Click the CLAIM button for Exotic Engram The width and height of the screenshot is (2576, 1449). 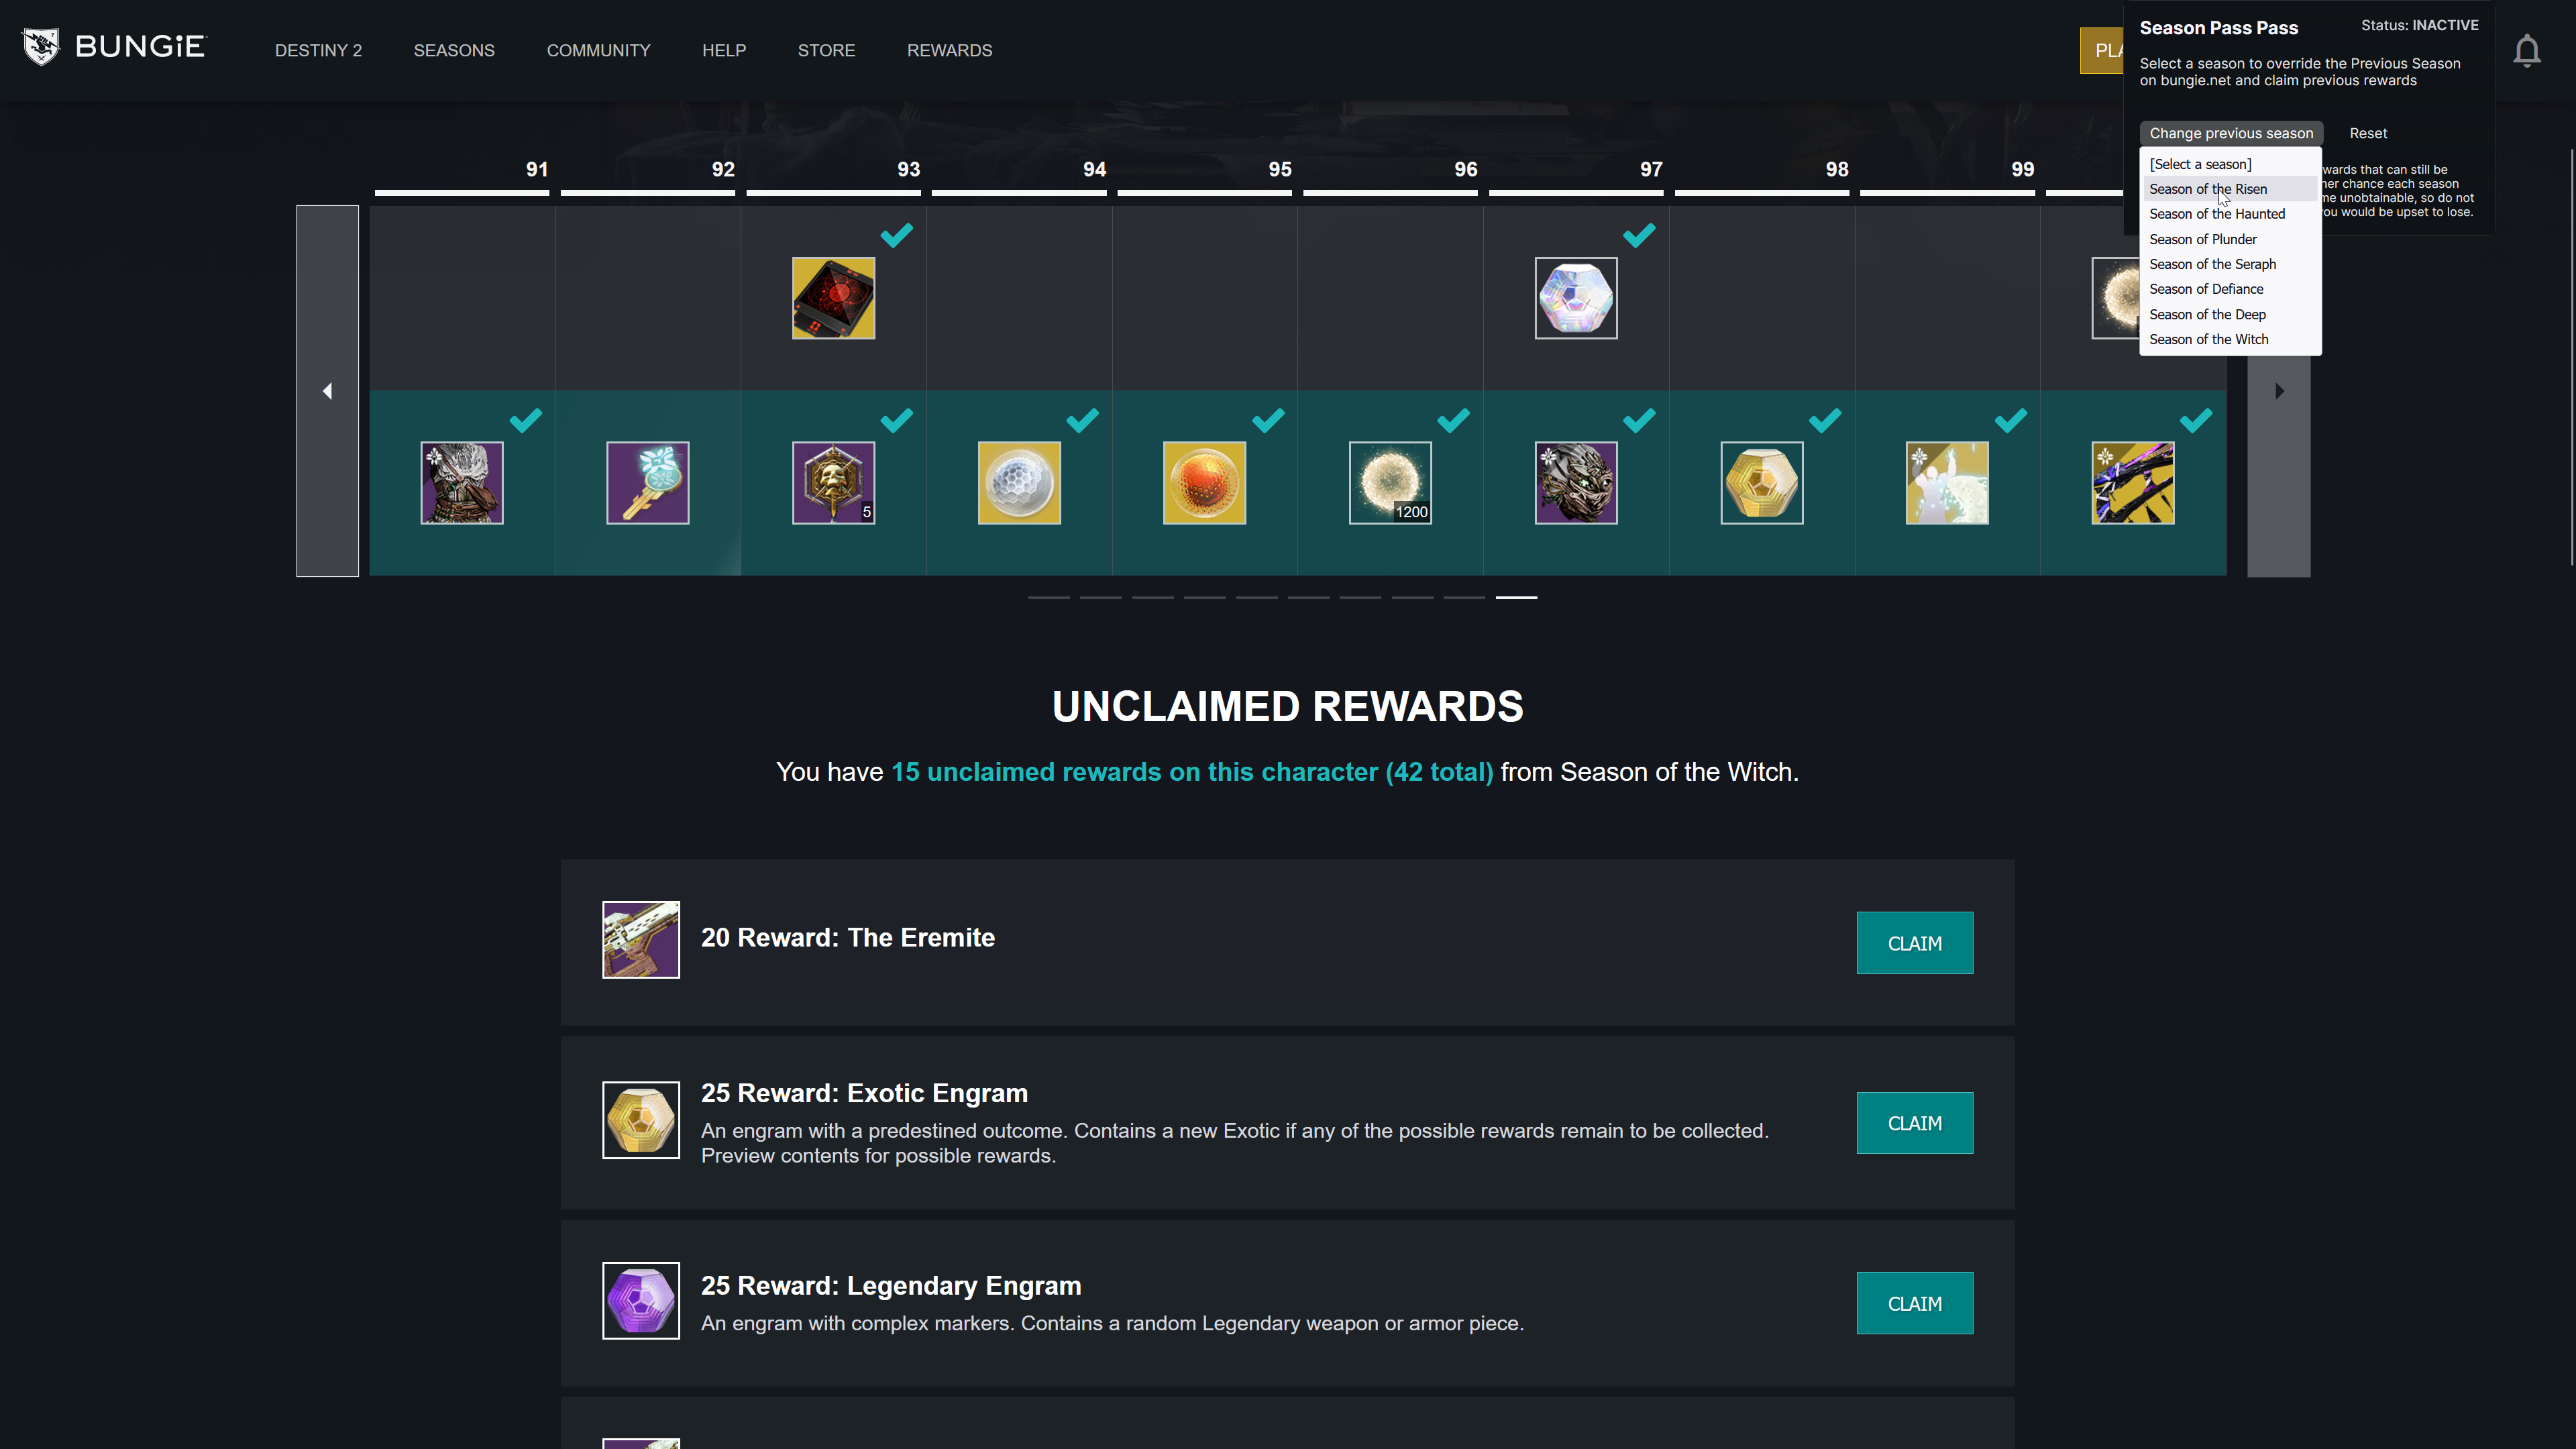tap(1915, 1122)
